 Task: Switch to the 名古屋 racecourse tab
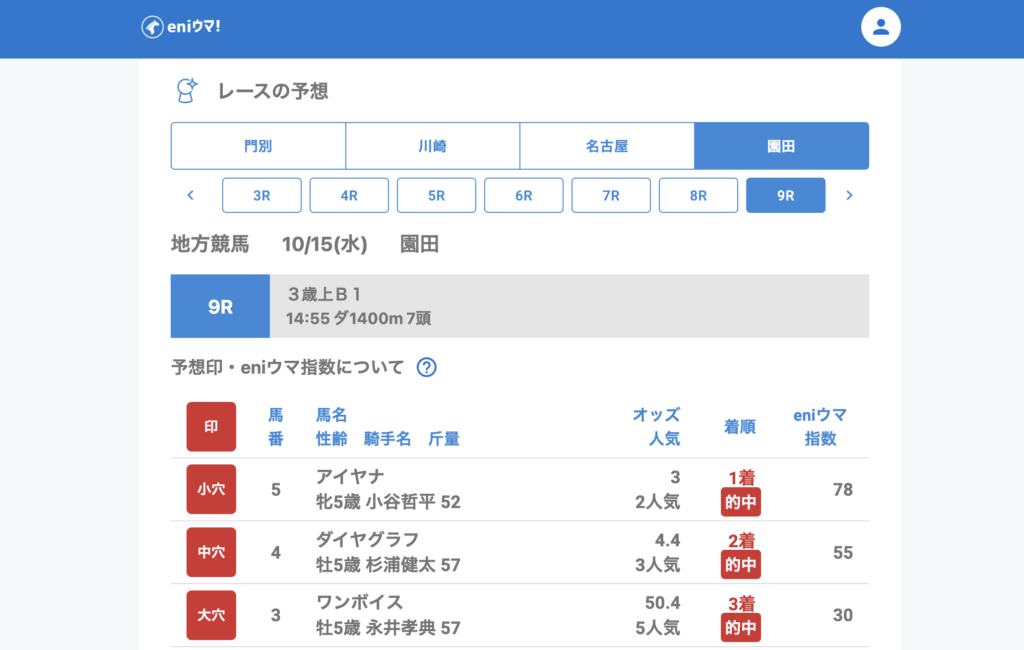606,146
